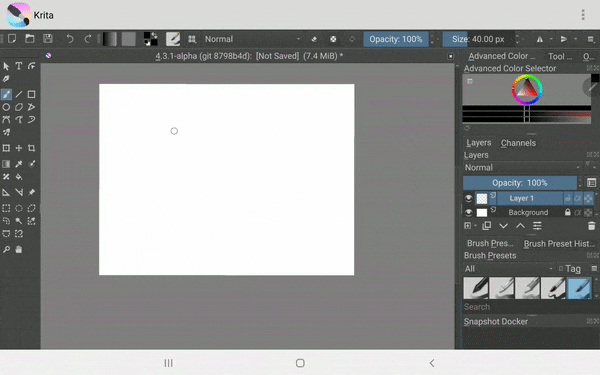Select the Polygon tool
Screen dimensions: 600x375
coord(19,107)
